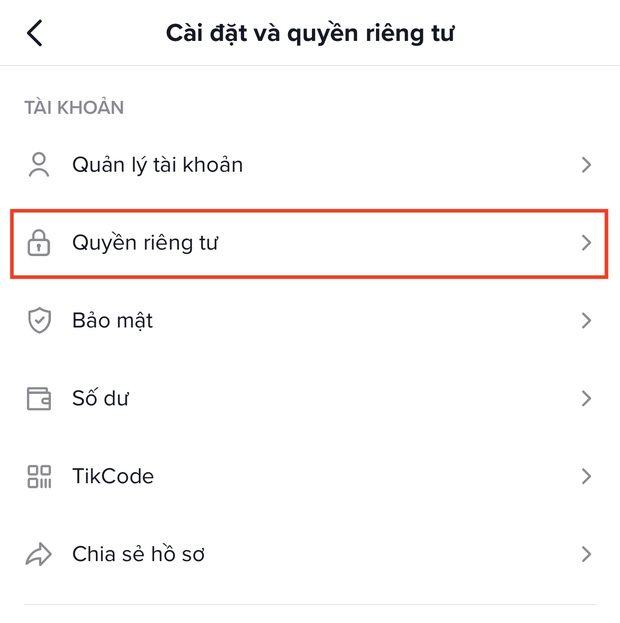Tap the Chia sẻ hồ sơ text
Screen dimensions: 620x623
pos(138,553)
